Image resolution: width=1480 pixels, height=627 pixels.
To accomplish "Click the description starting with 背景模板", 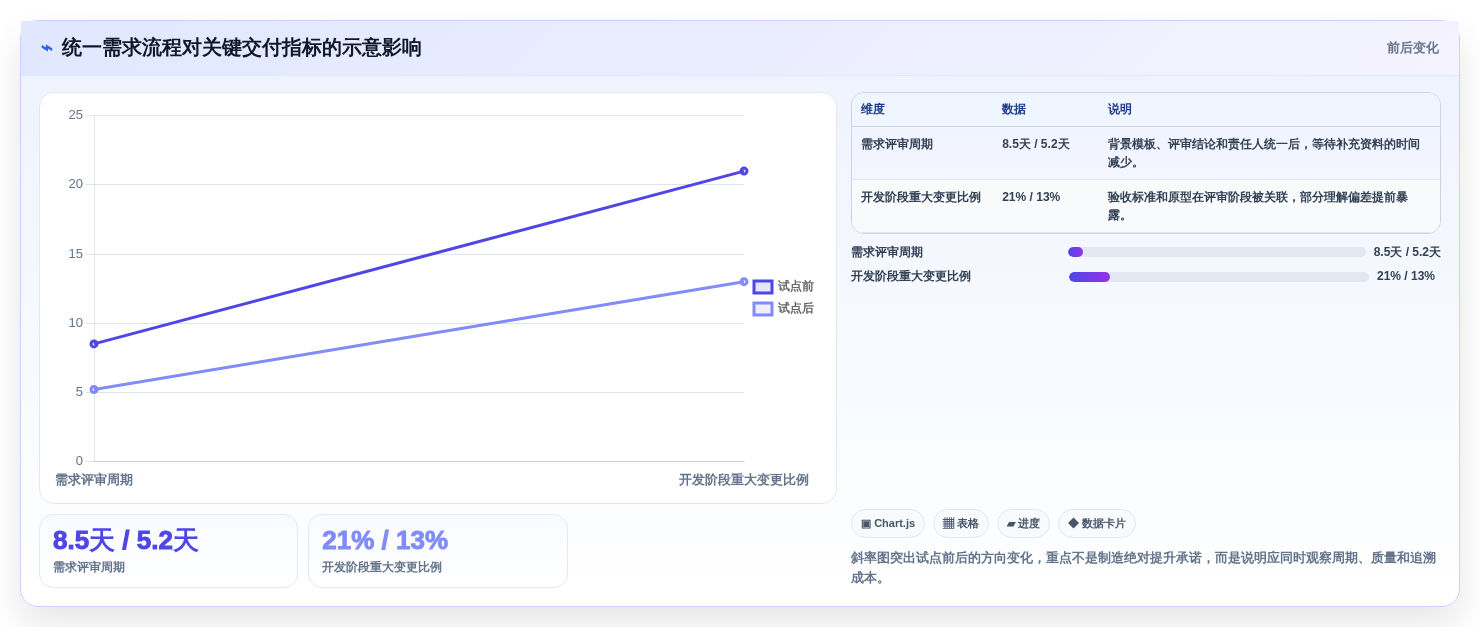I will point(1264,153).
